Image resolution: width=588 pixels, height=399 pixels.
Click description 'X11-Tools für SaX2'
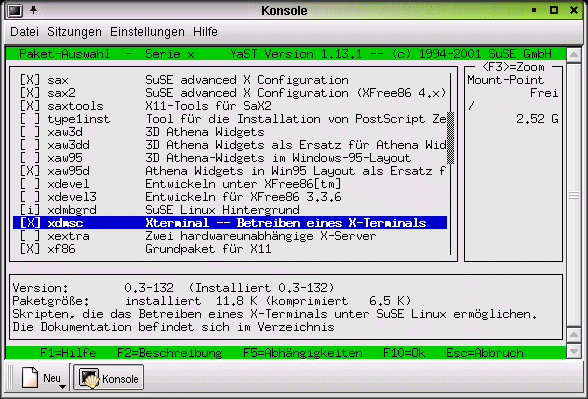coord(208,106)
